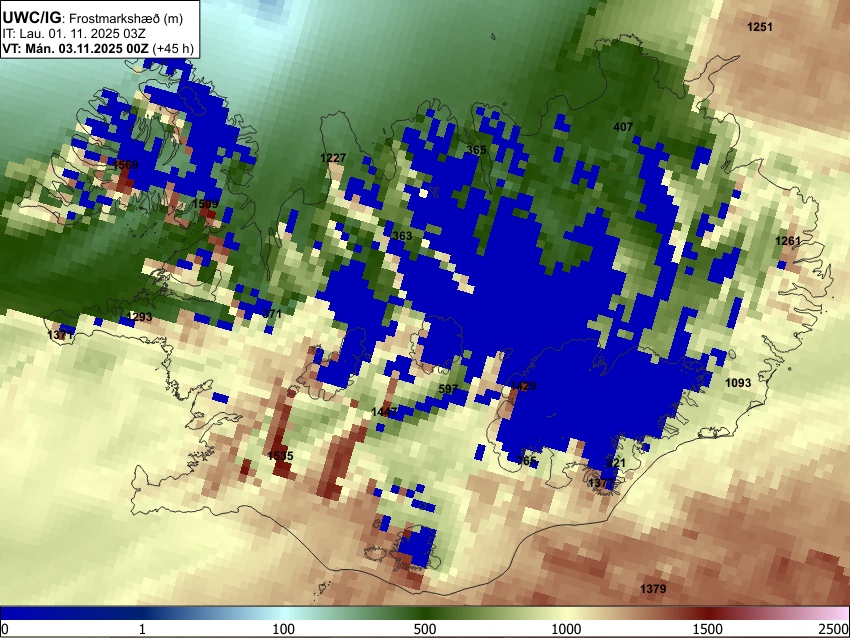Click the legend label 1500
Image resolution: width=850 pixels, height=638 pixels.
tap(708, 629)
